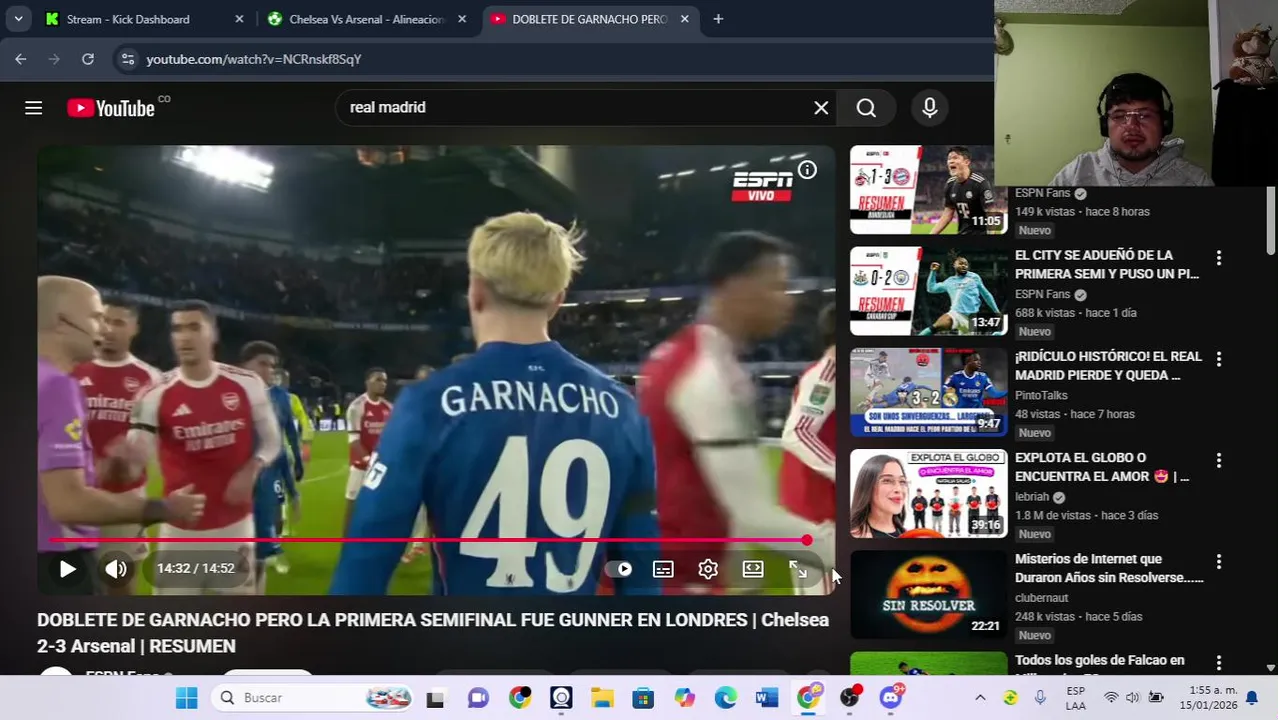Close the Chelsea Vs Arsenal tab
This screenshot has height=720, width=1278.
[x=462, y=19]
